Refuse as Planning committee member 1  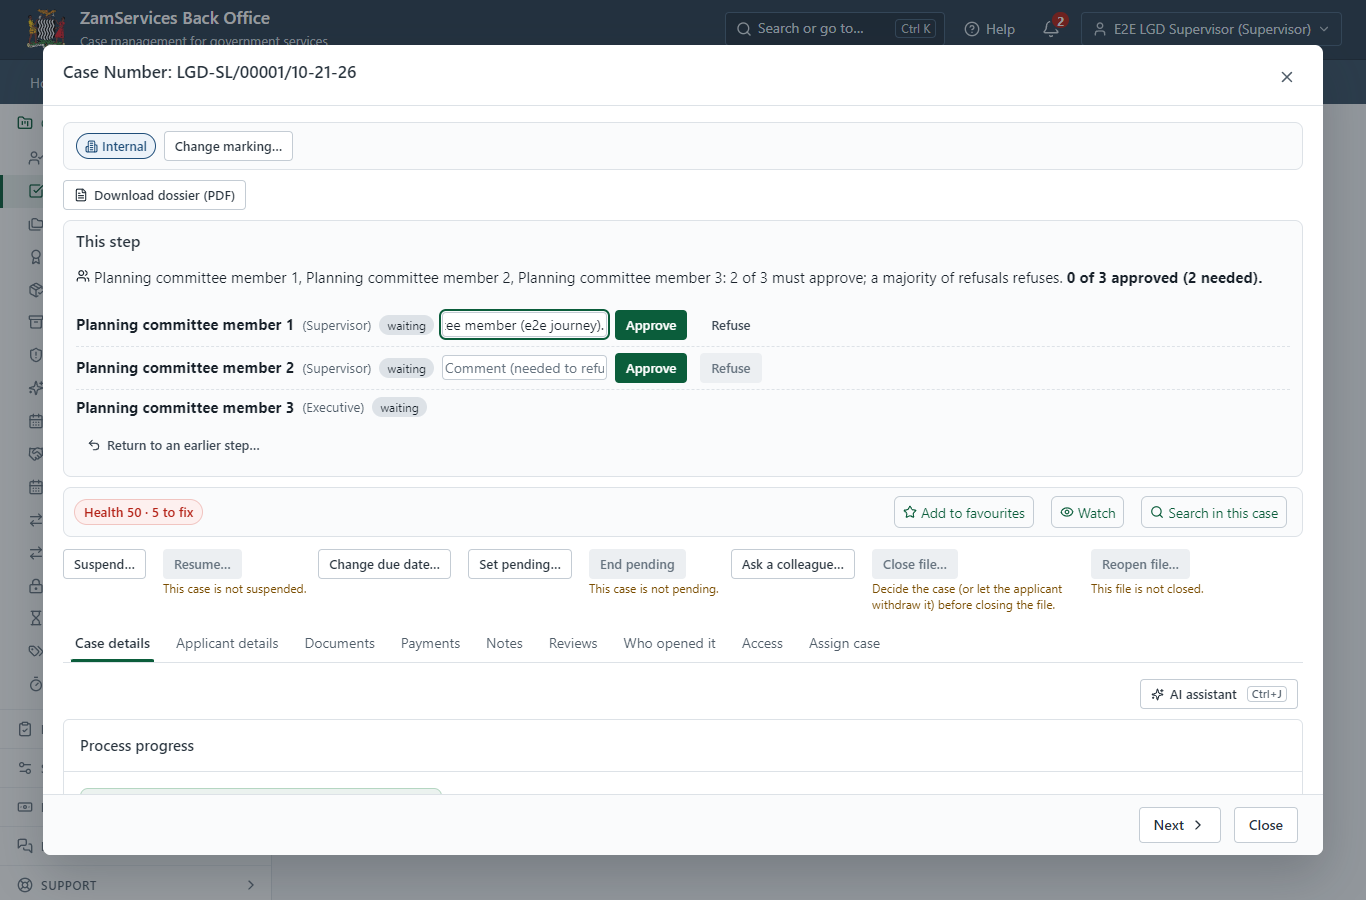(x=731, y=325)
